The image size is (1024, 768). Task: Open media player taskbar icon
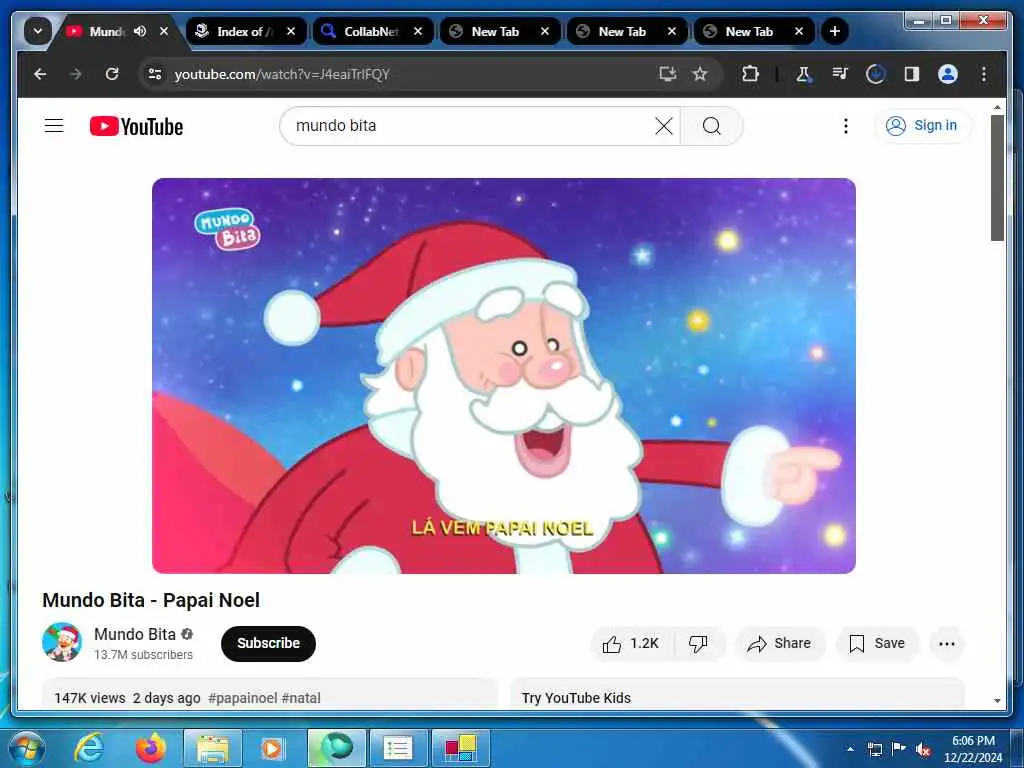click(x=272, y=748)
